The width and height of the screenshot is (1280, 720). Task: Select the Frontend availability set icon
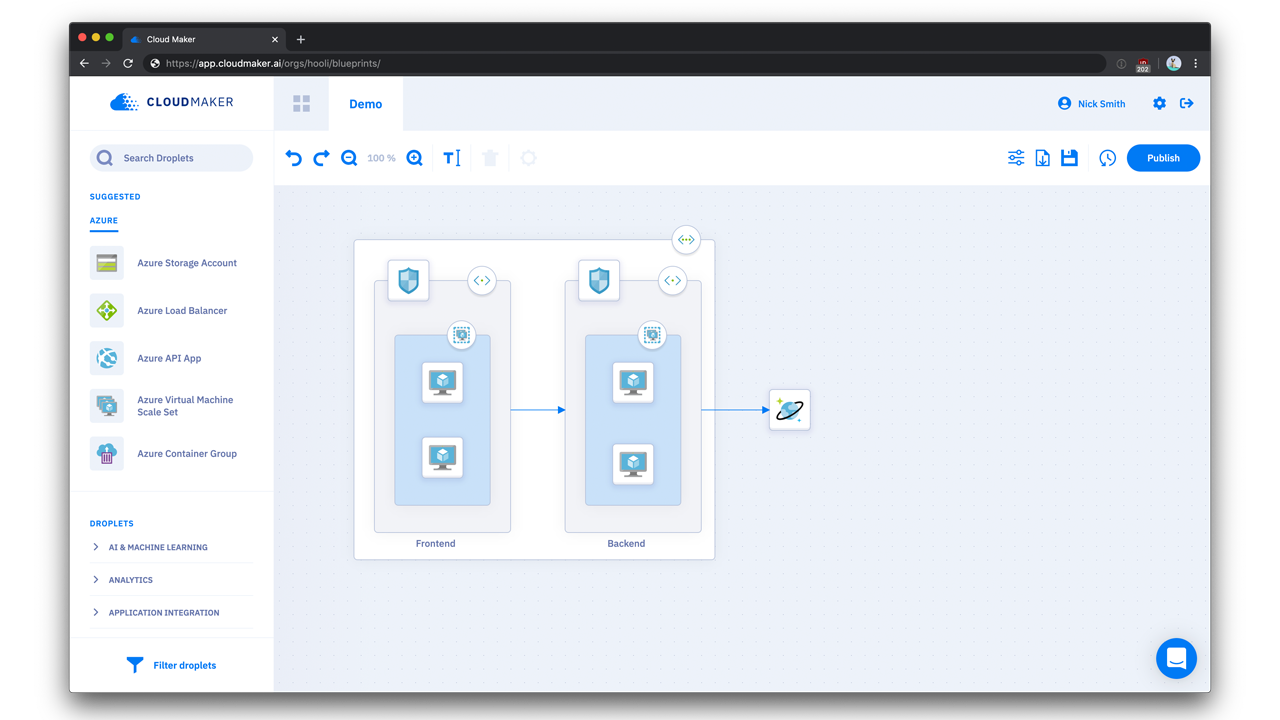tap(461, 335)
